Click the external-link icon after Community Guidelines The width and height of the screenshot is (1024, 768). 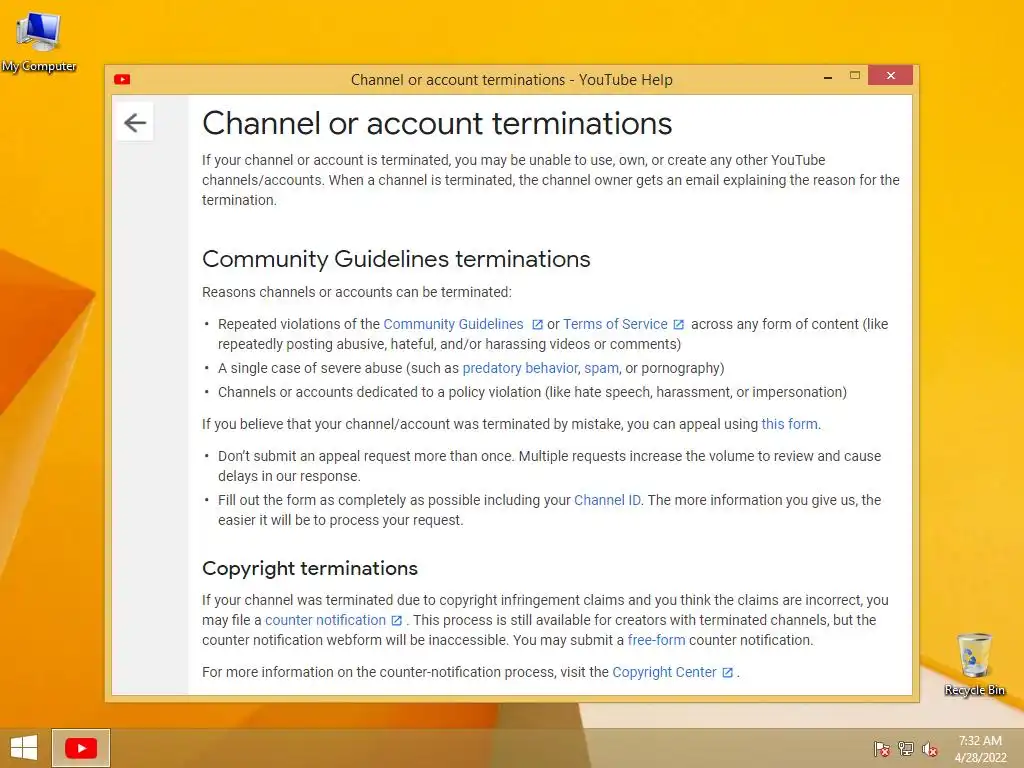537,325
